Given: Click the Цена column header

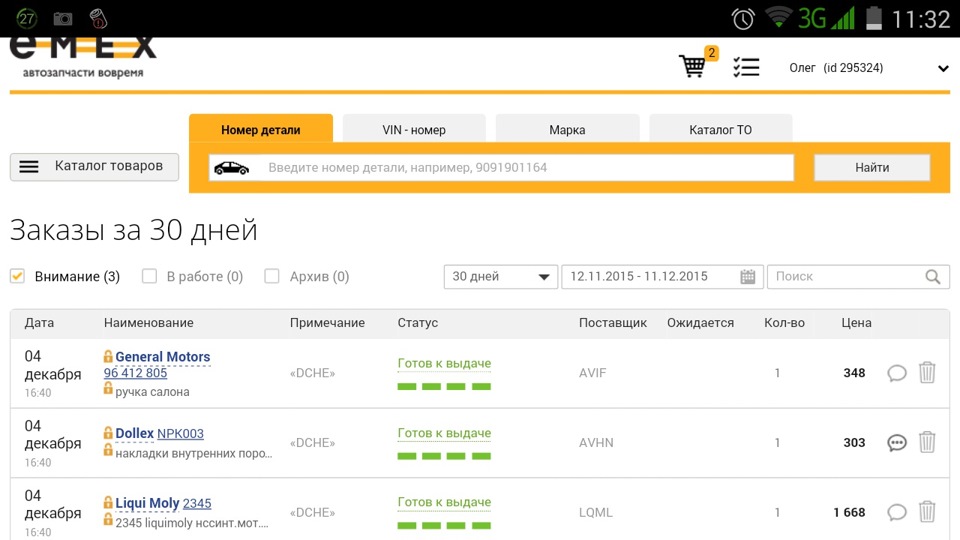Looking at the screenshot, I should tap(856, 323).
